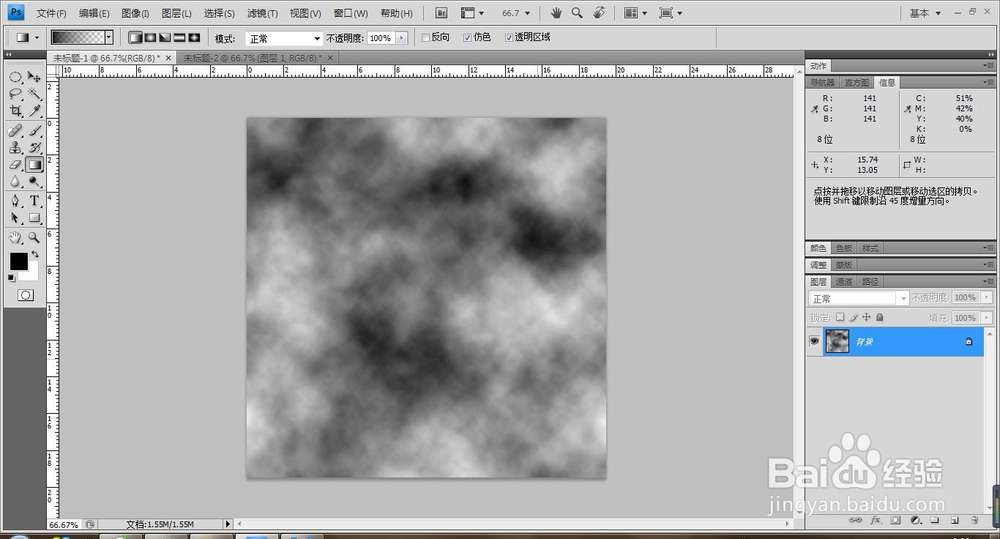This screenshot has width=1000, height=539.
Task: Open the 图像(I) menu
Action: 135,13
